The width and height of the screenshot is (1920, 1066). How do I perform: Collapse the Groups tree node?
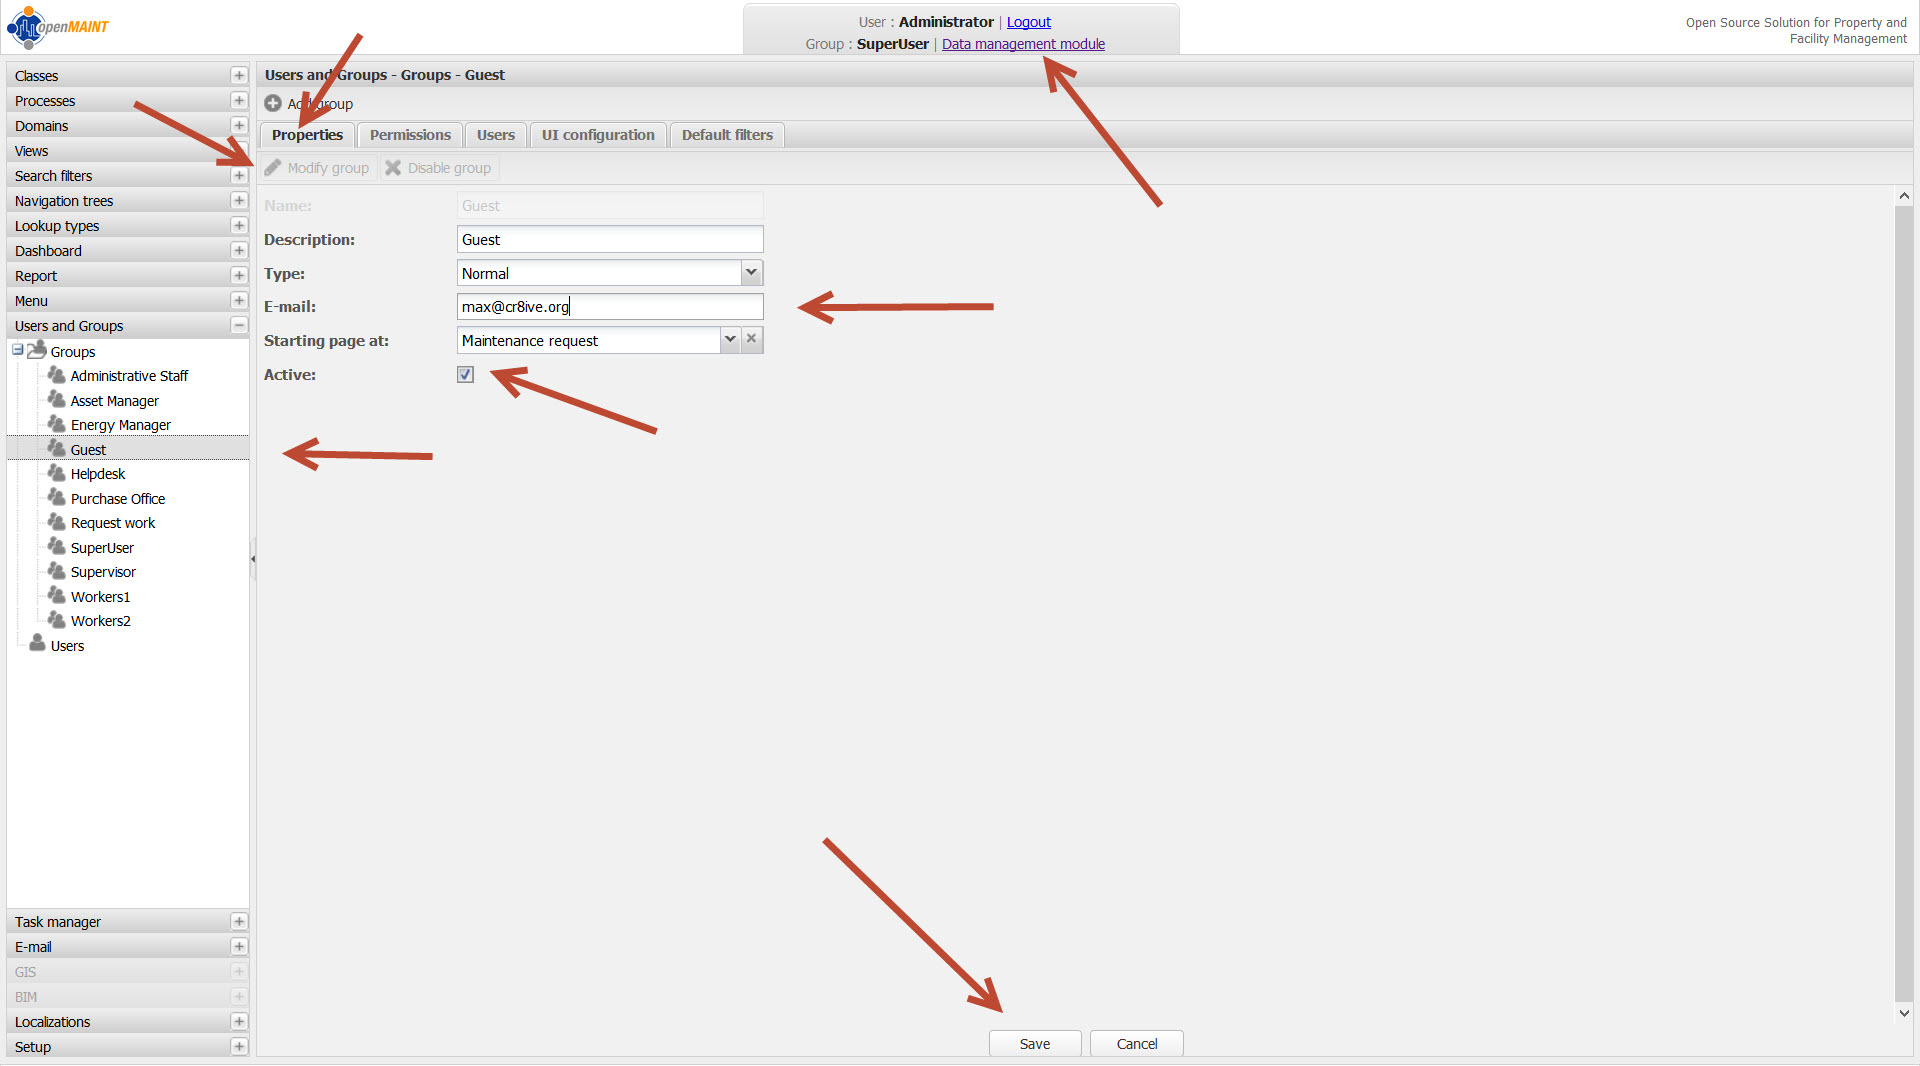pyautogui.click(x=18, y=350)
